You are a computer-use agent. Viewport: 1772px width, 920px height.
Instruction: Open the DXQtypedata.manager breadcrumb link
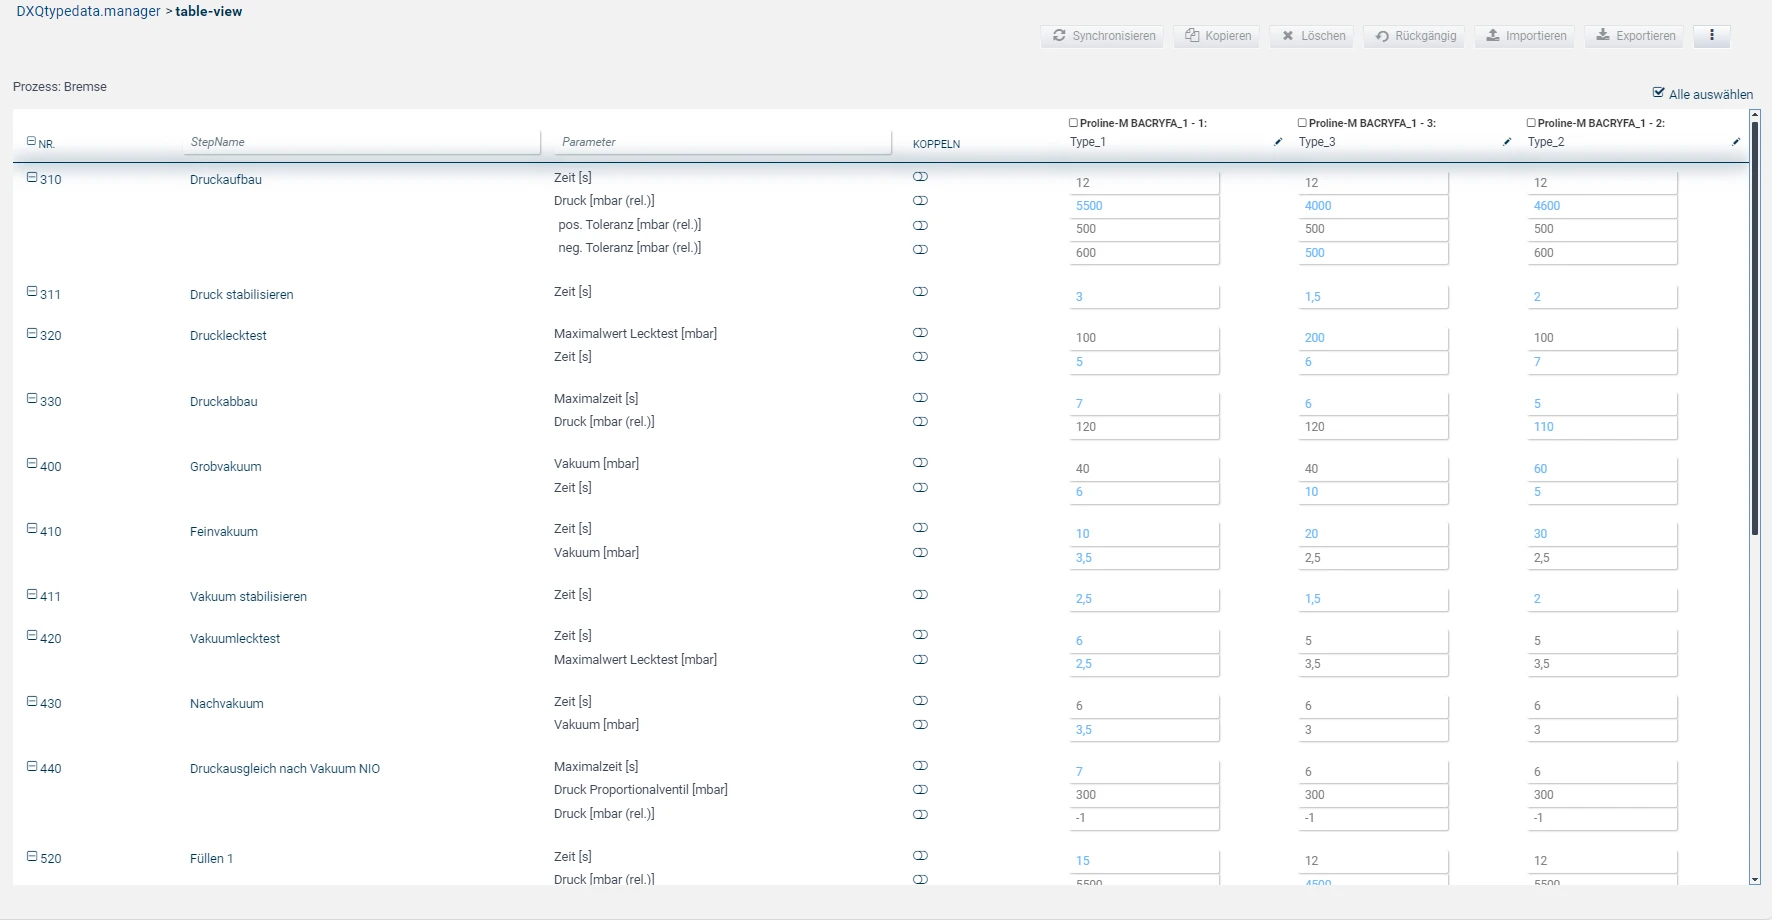(88, 11)
